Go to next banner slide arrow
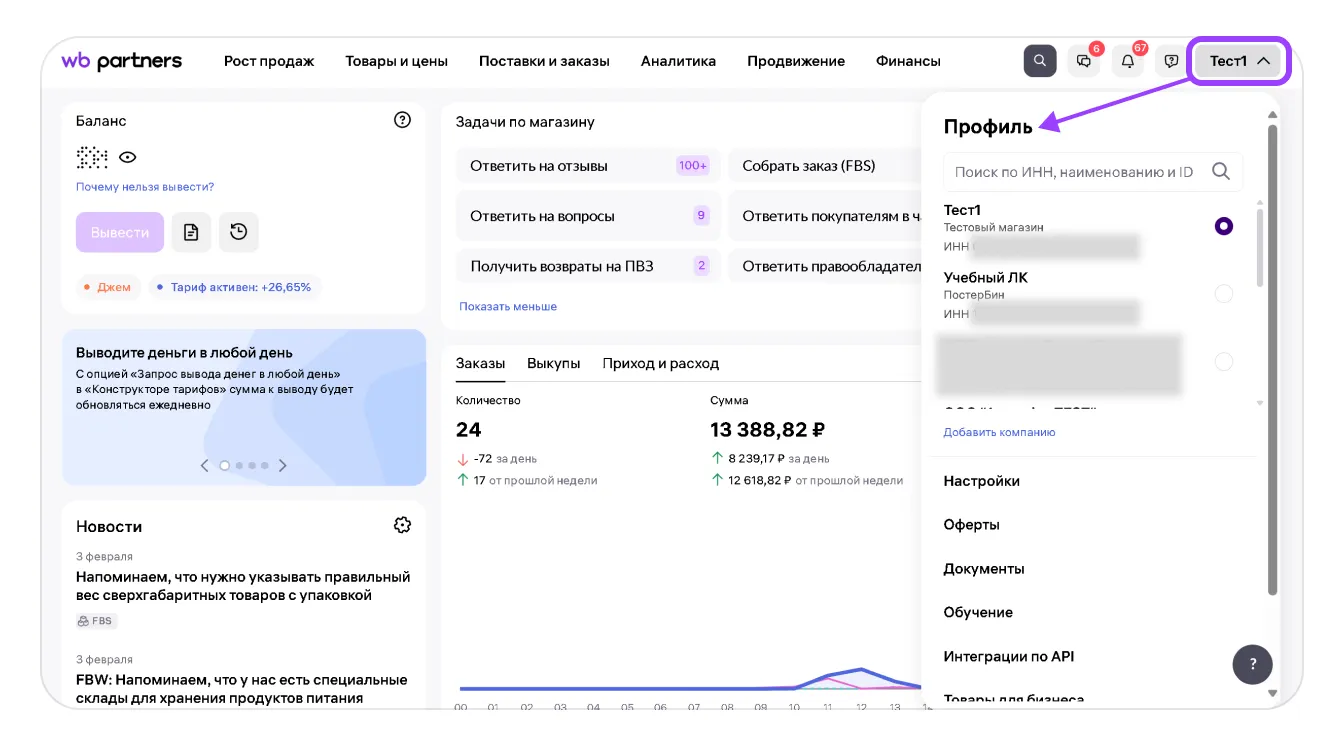Image resolution: width=1344 pixels, height=746 pixels. pyautogui.click(x=283, y=466)
